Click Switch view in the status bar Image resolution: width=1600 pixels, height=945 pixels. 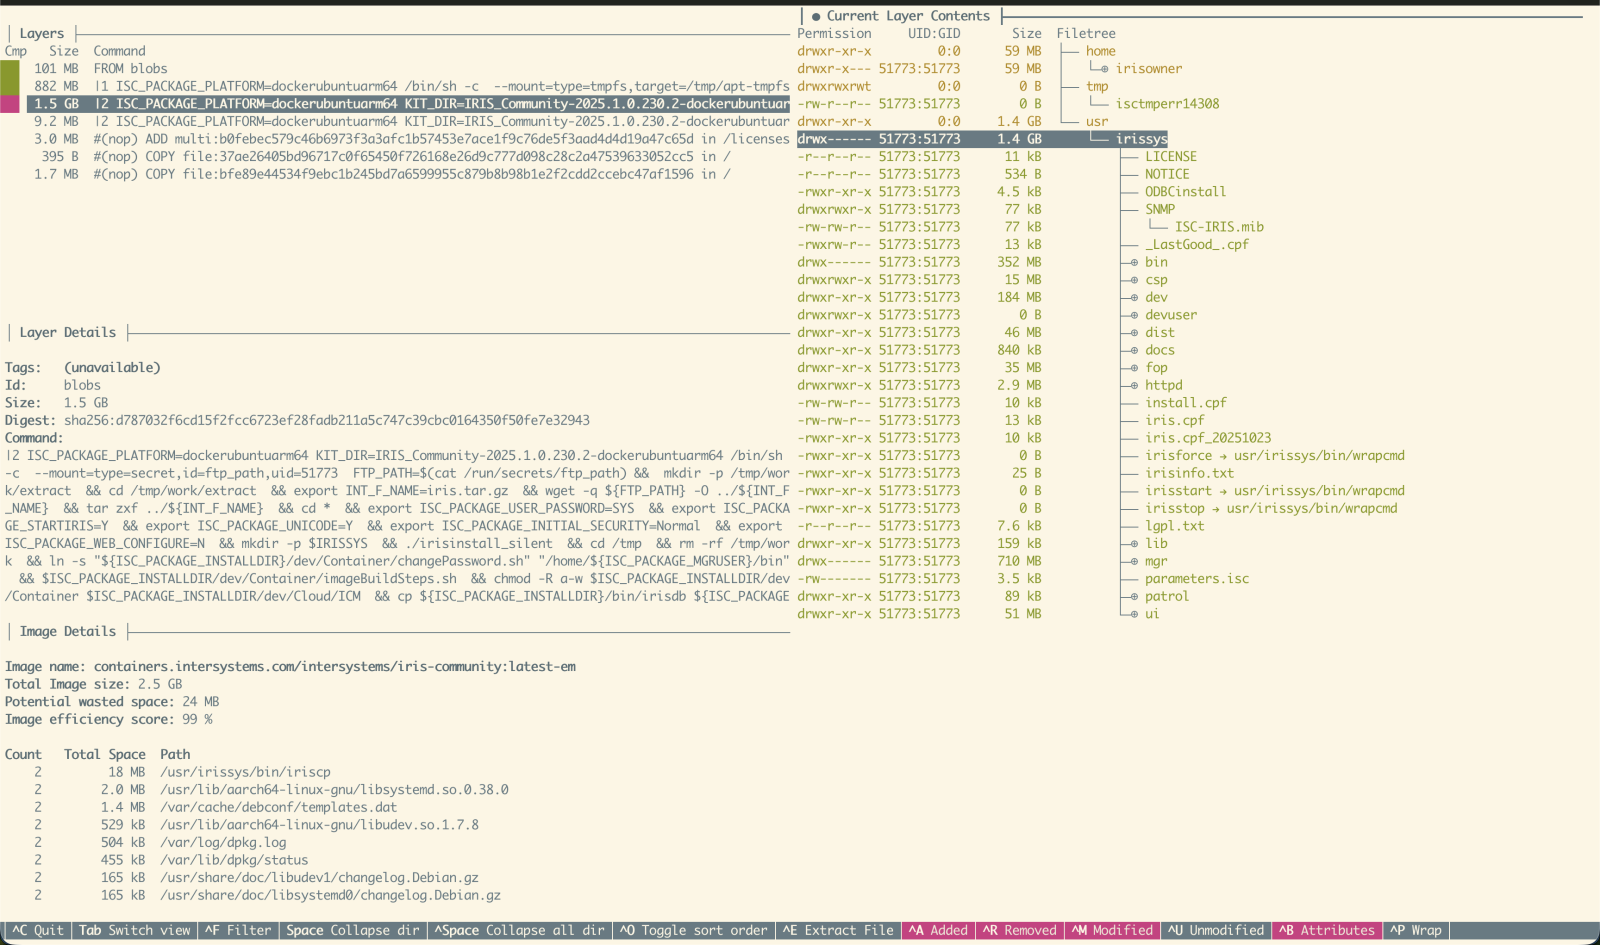(x=134, y=930)
